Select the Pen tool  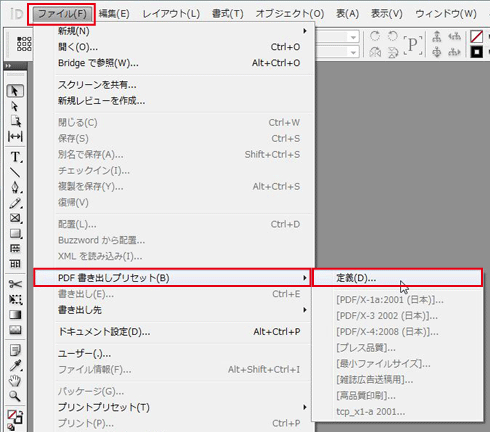(15, 188)
